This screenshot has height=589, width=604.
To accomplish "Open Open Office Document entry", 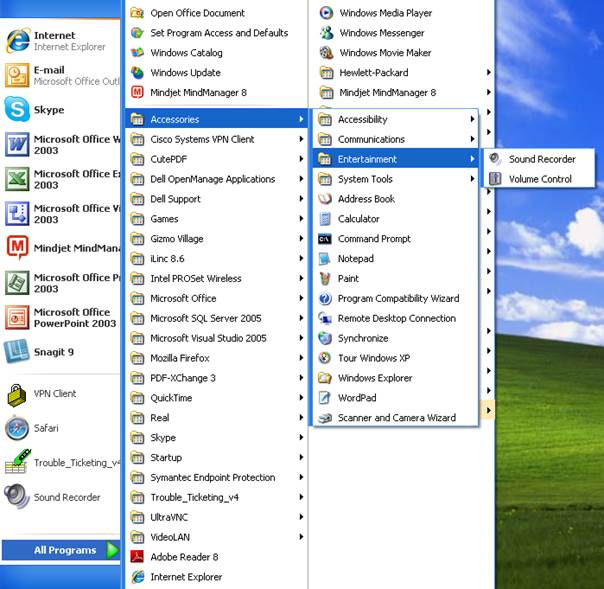I will point(216,13).
